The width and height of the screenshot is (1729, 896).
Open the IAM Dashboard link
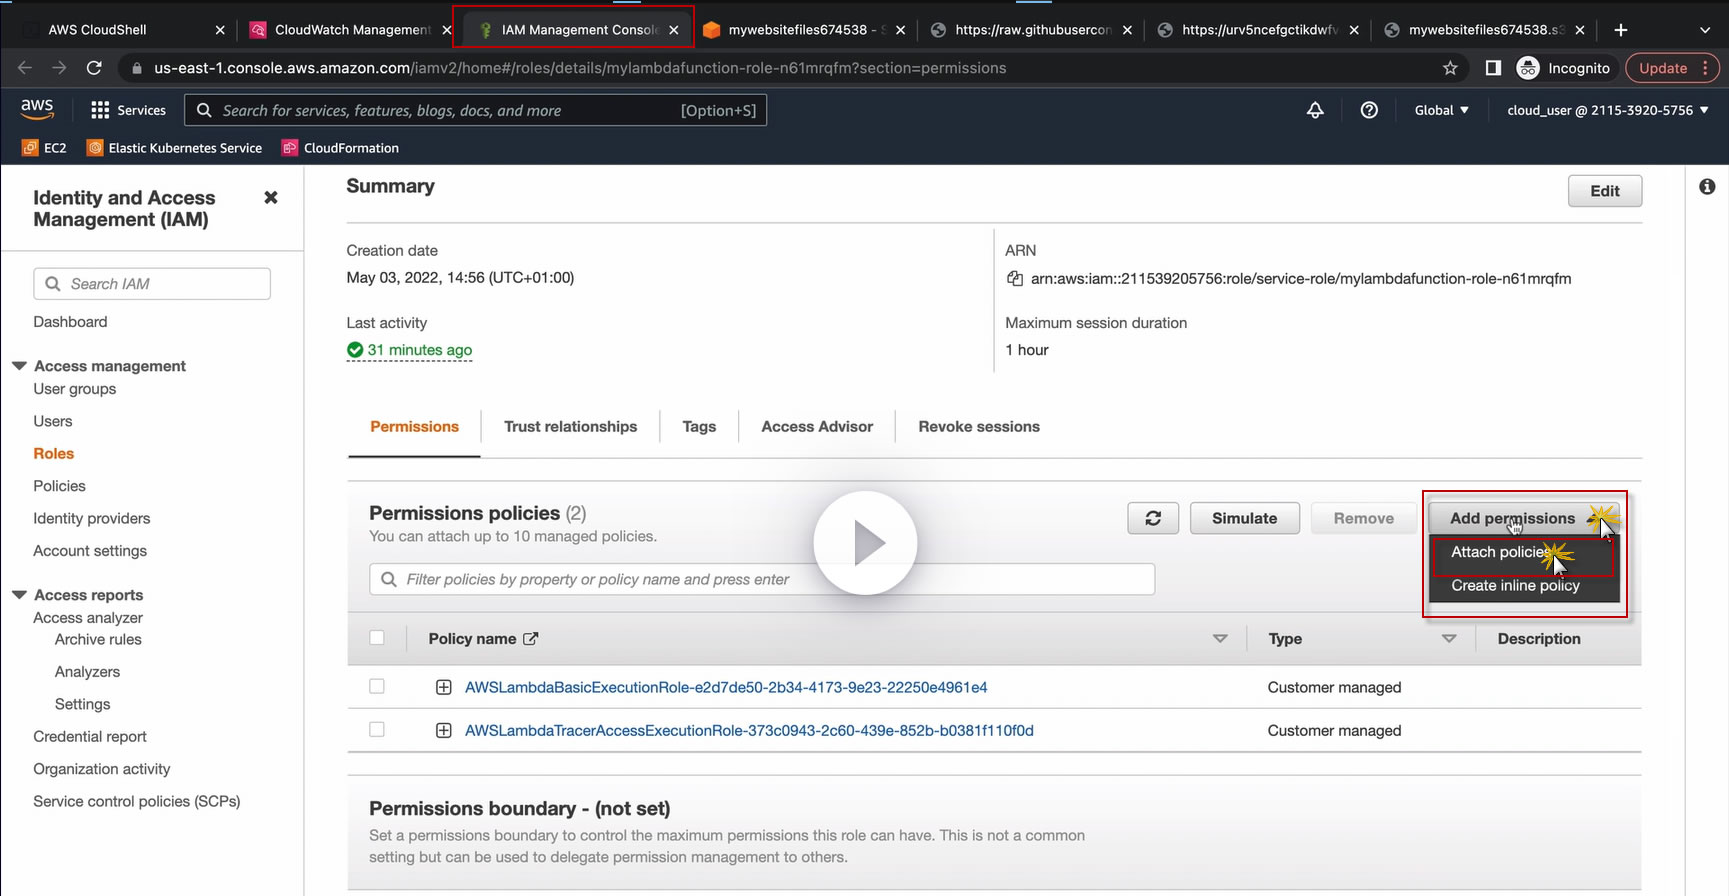tap(70, 322)
